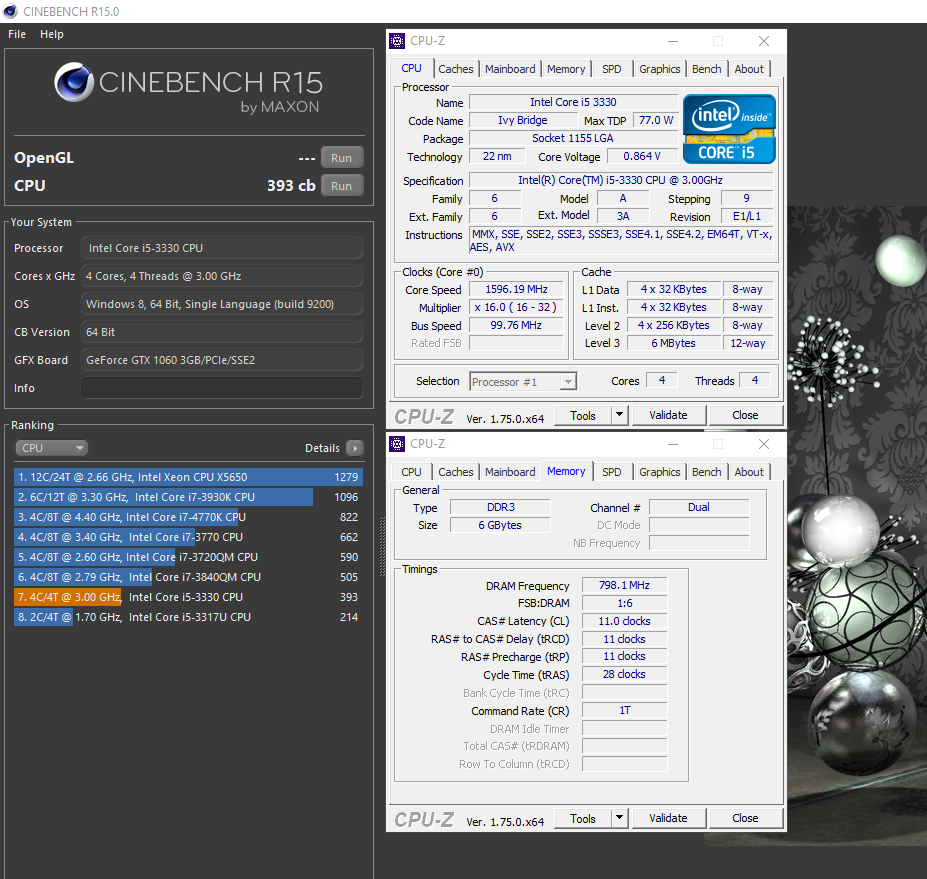Switch to CPU tab in bottom CPU-Z window
The height and width of the screenshot is (879, 927).
(411, 472)
